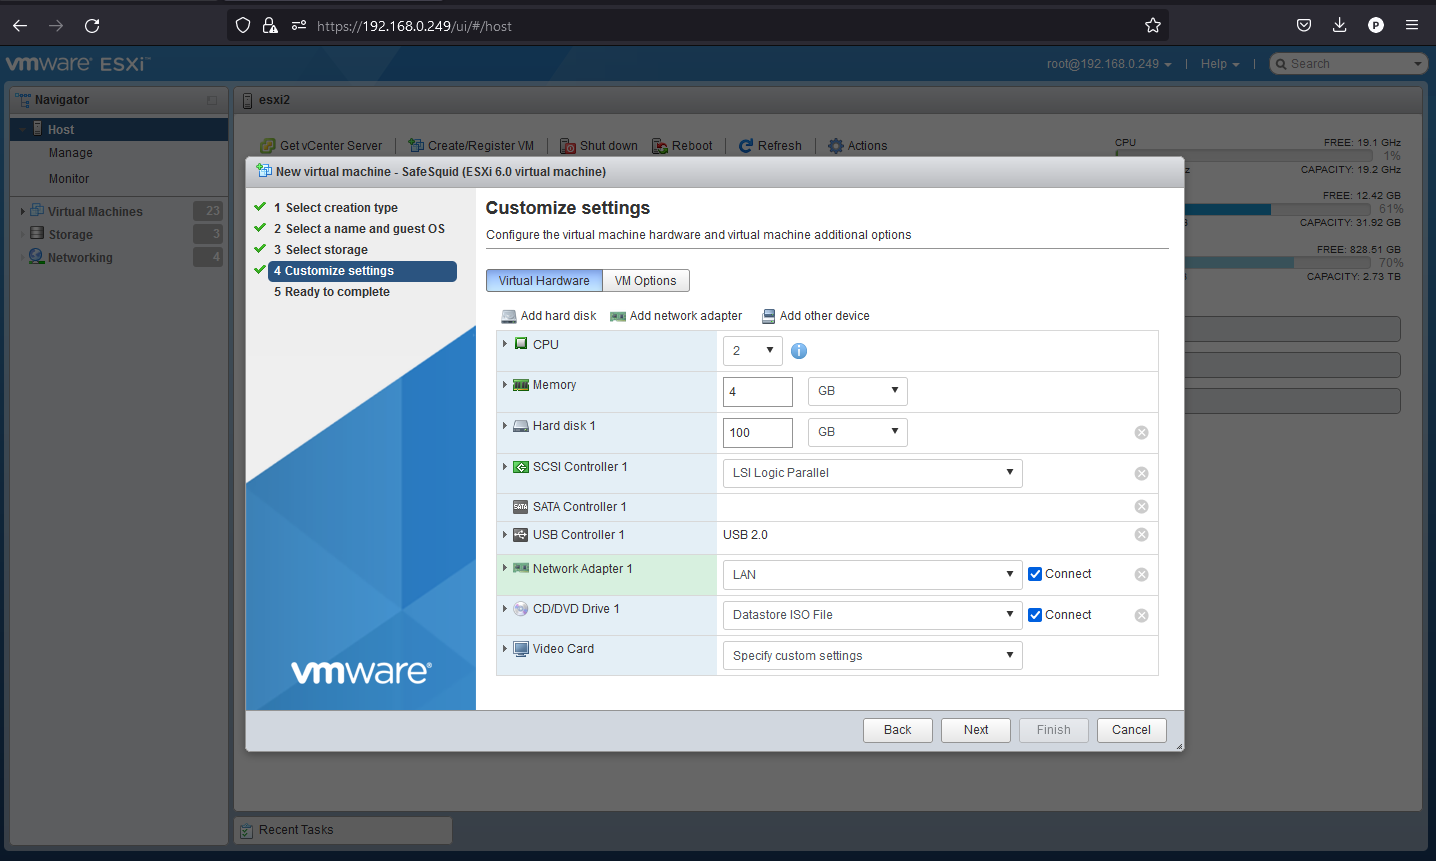Click the Shut down host icon
This screenshot has width=1436, height=861.
click(x=567, y=145)
